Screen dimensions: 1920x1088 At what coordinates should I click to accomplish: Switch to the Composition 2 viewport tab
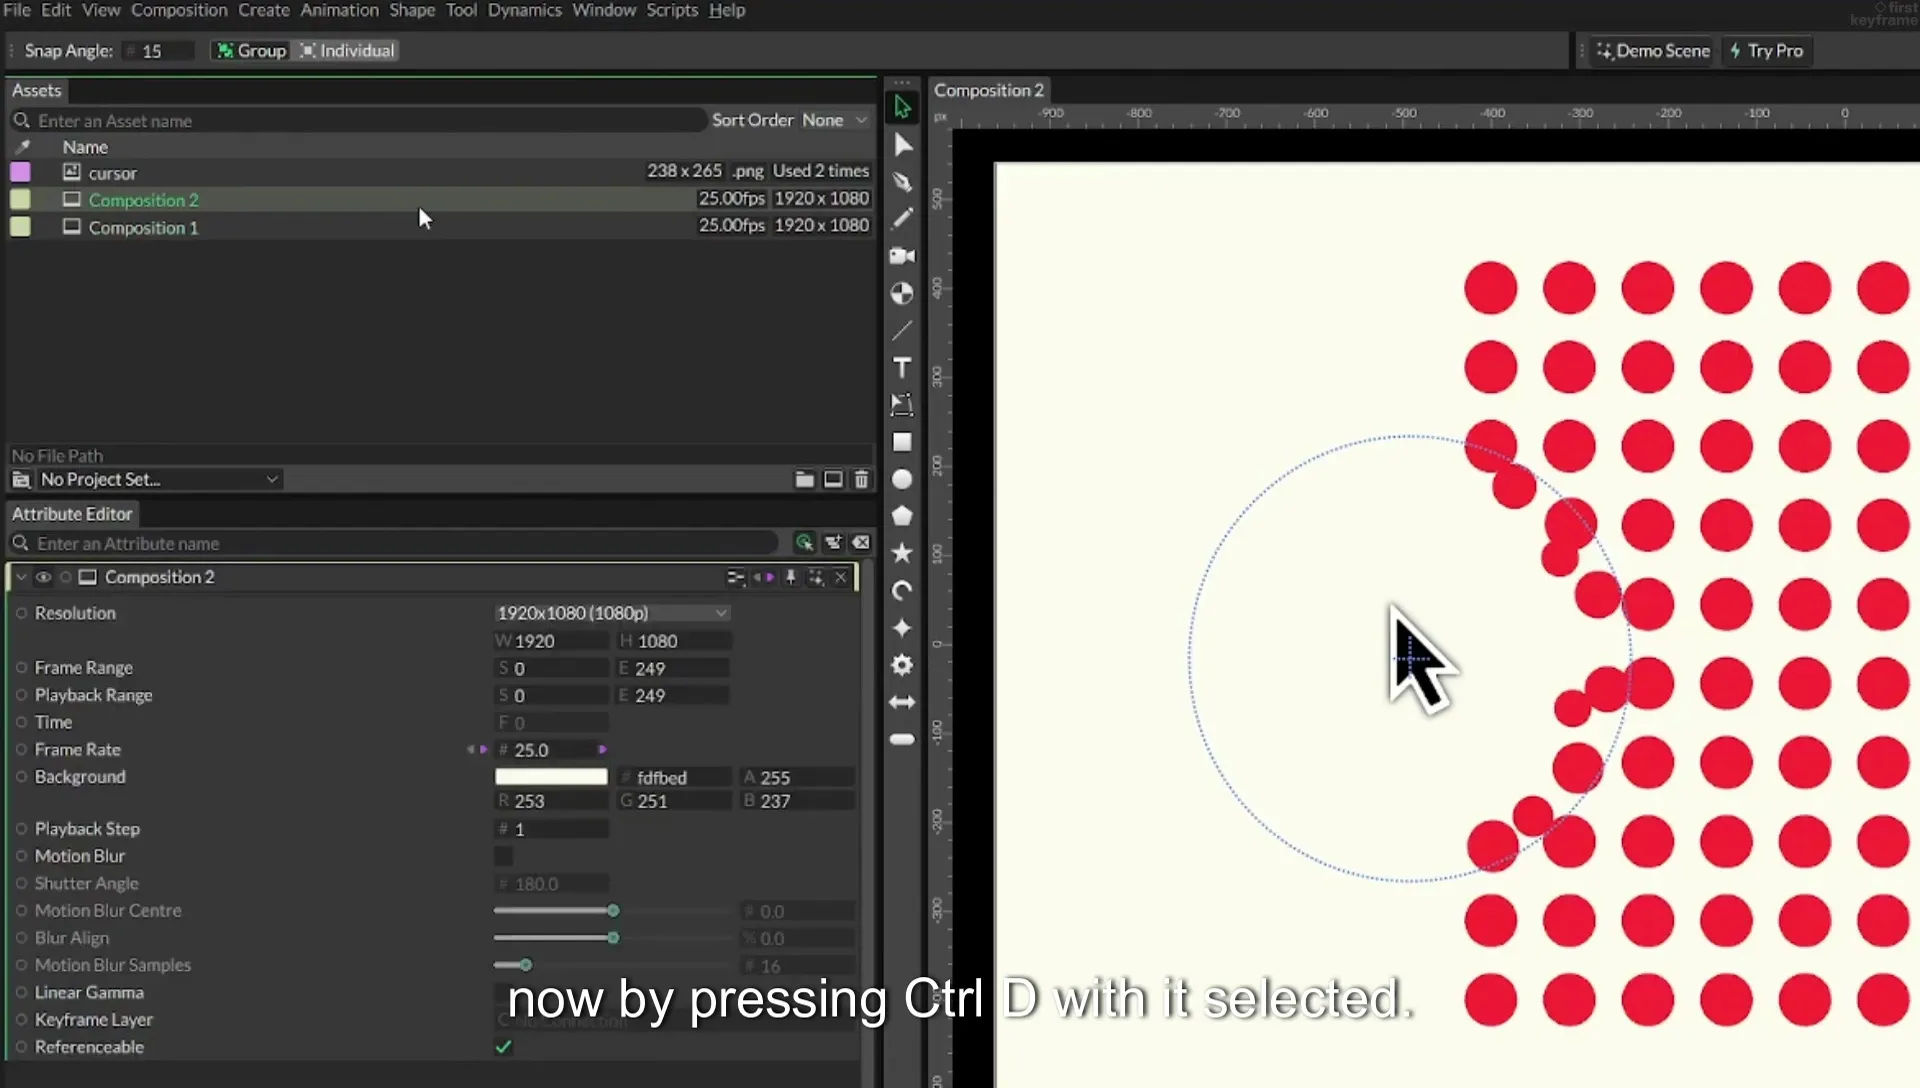(989, 90)
